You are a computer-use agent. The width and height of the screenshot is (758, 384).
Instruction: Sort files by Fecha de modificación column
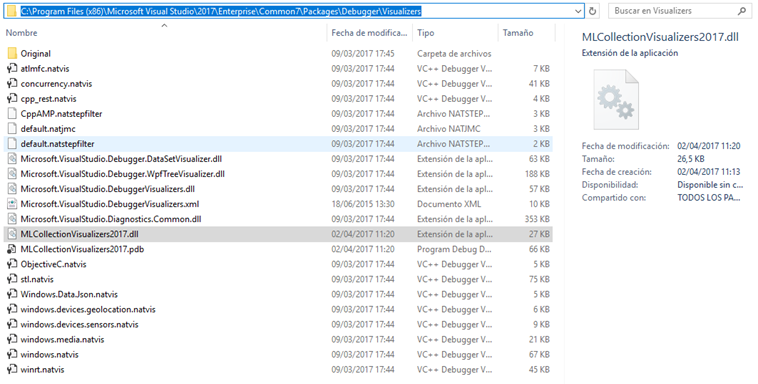click(x=369, y=33)
